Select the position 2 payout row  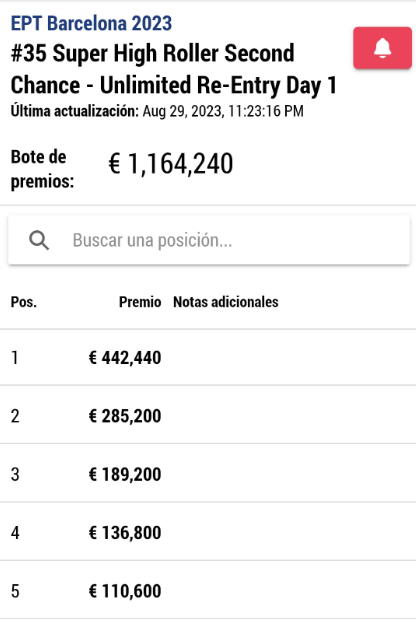pos(208,415)
